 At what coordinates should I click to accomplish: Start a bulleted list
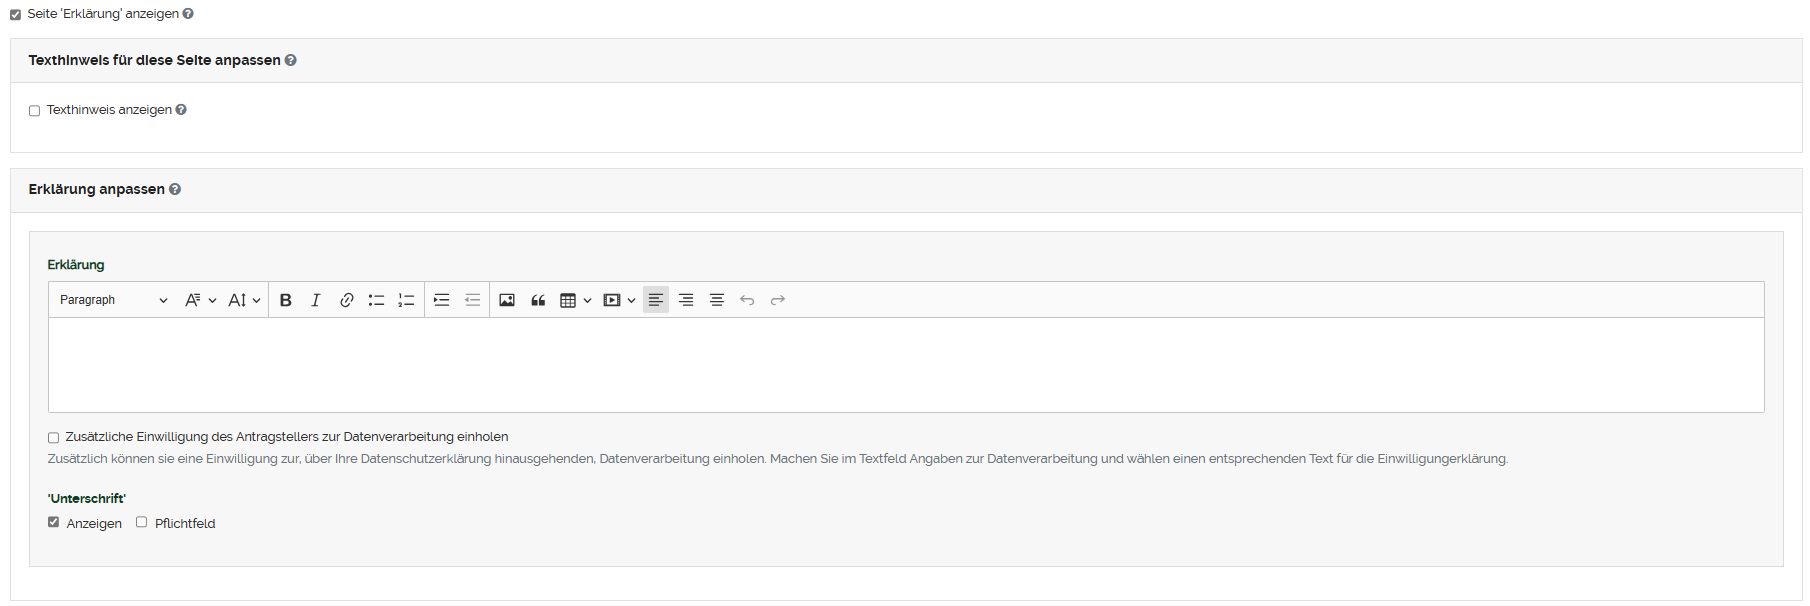tap(376, 300)
